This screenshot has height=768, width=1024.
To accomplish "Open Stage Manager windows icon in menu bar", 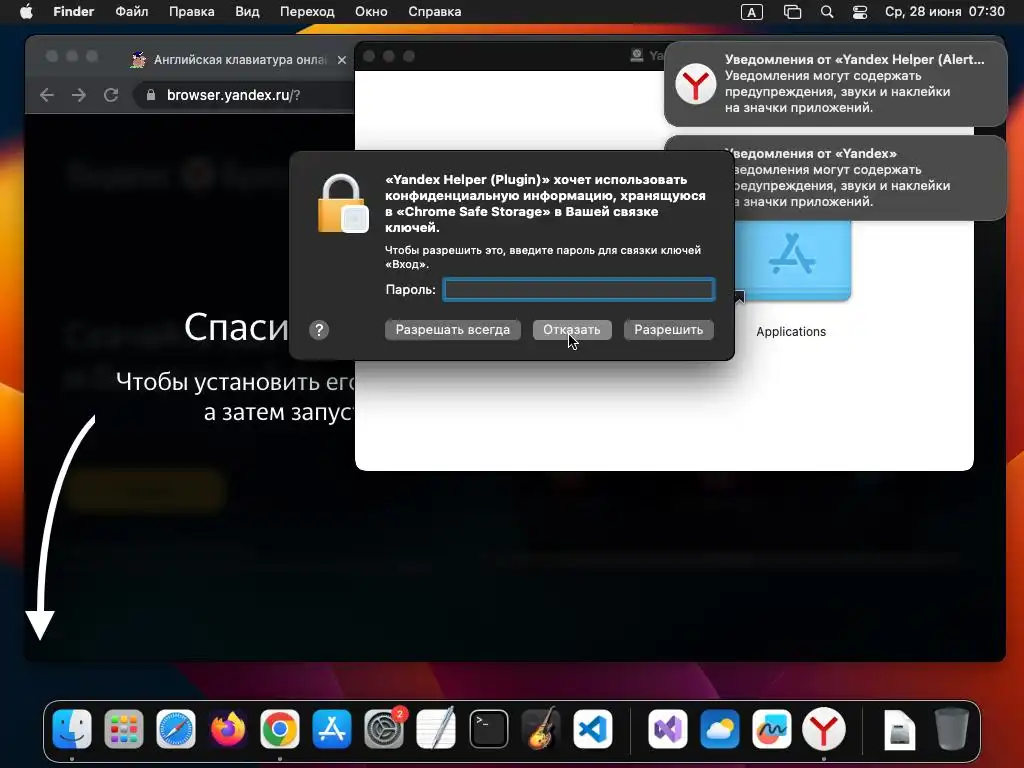I will pos(792,12).
